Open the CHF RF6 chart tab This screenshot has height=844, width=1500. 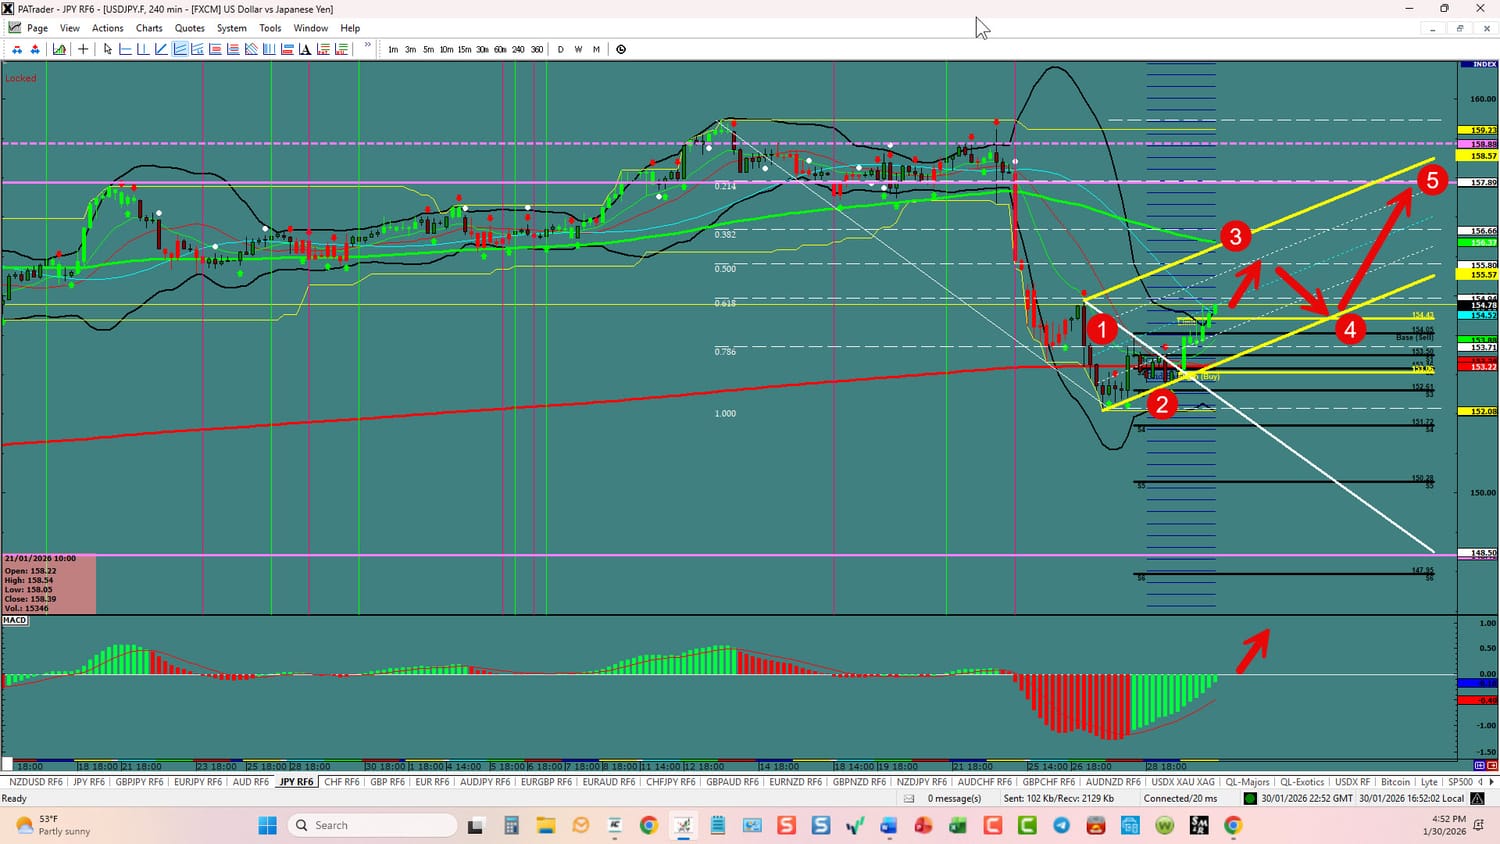point(342,782)
